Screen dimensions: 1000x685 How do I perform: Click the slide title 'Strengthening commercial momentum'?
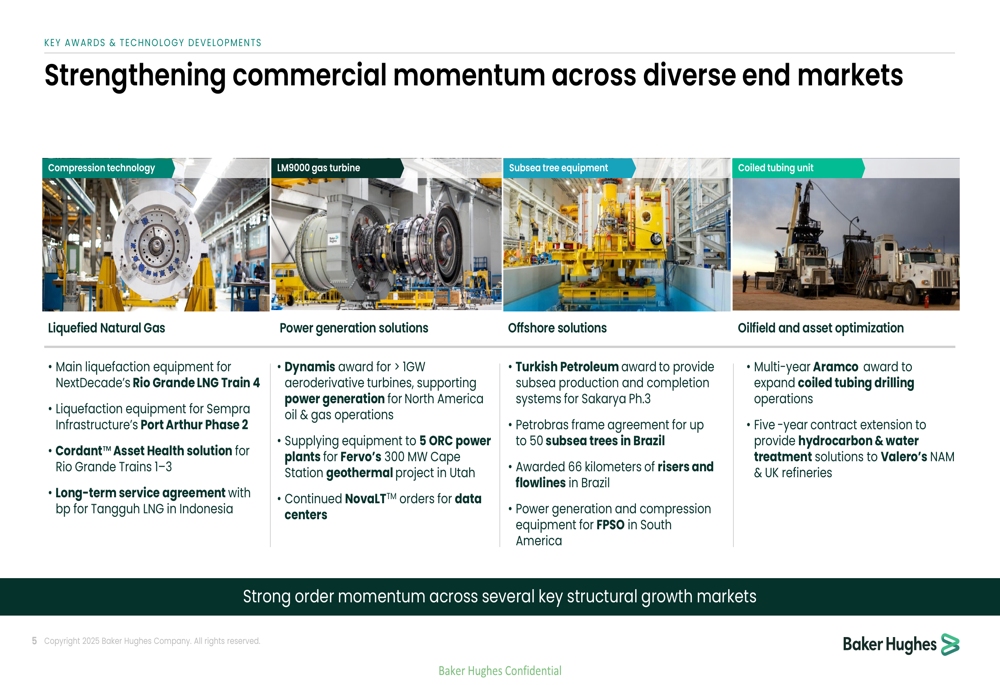tap(473, 76)
